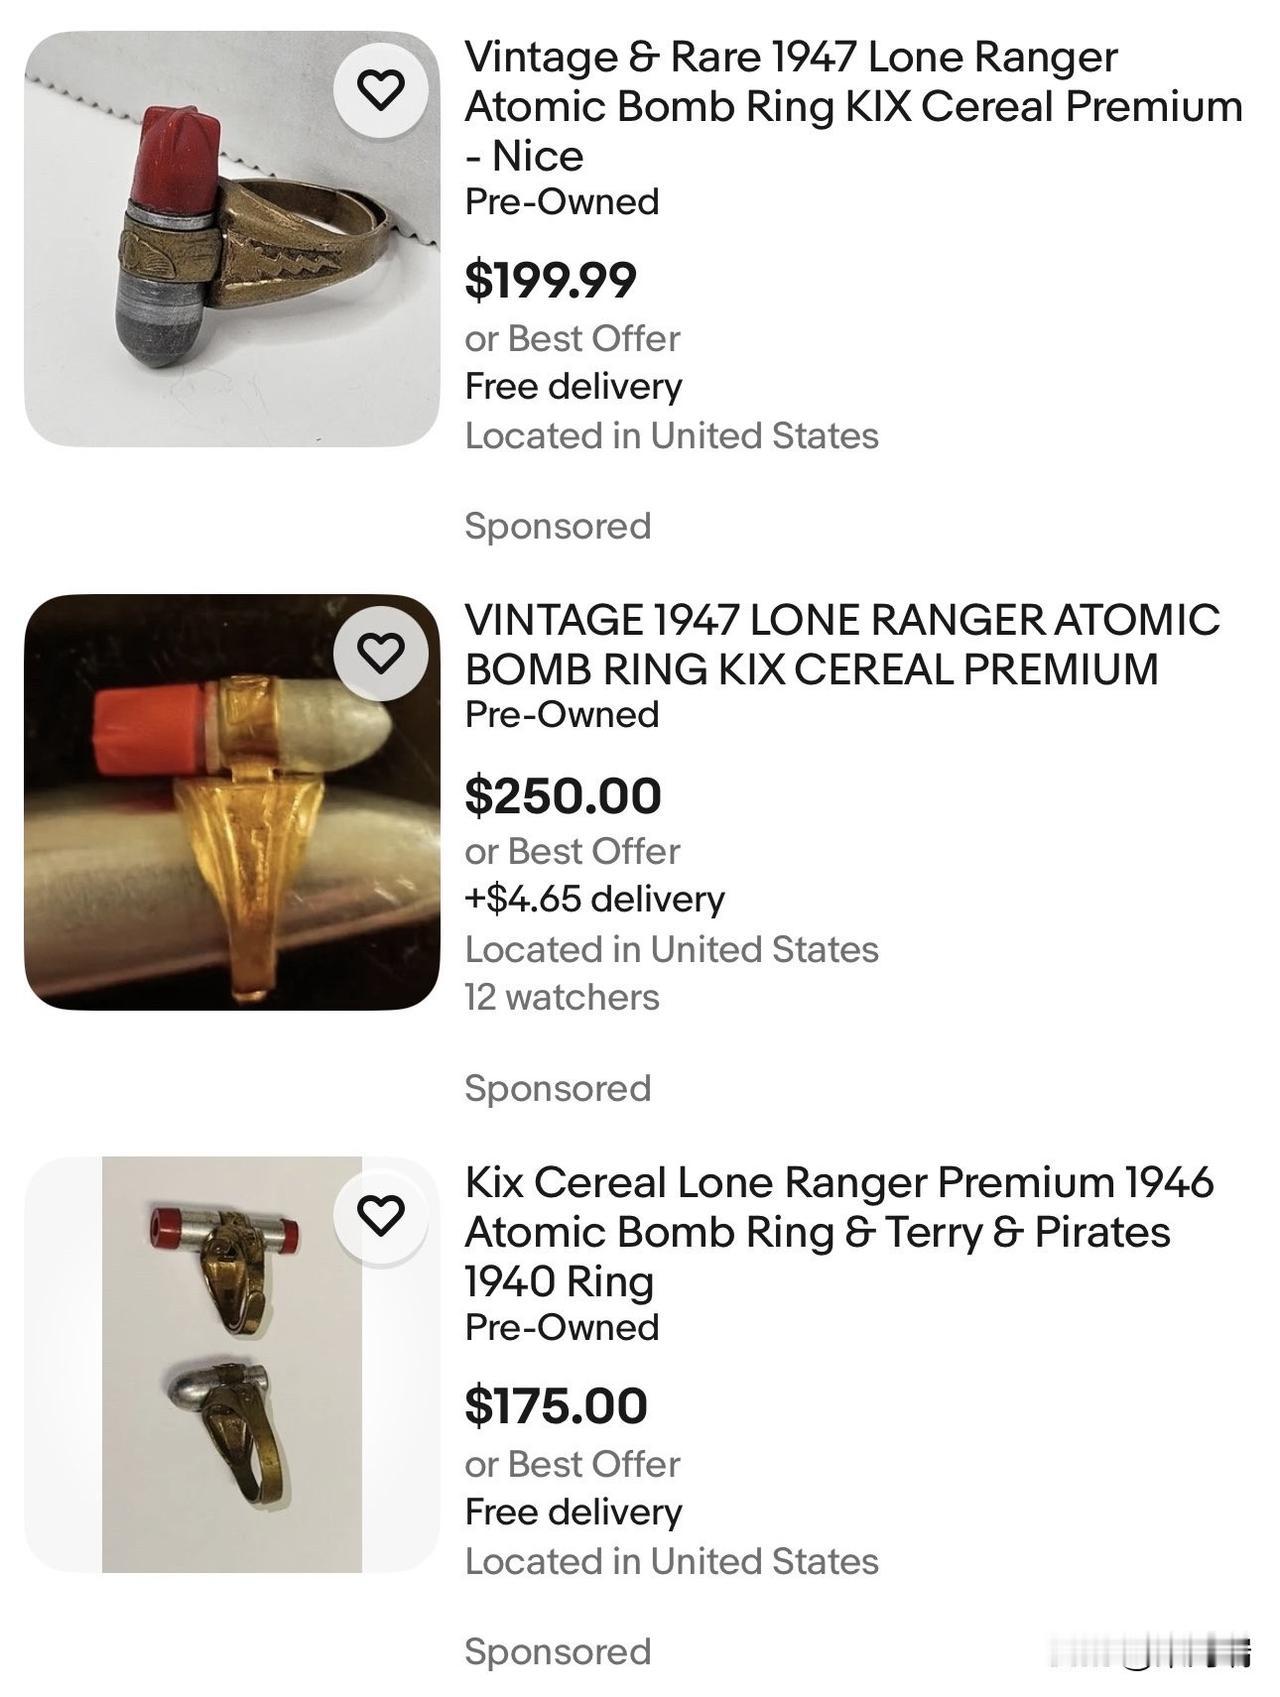Heart the $199.99 Lone Ranger ring listing
Viewport: 1280px width, 1697px height.
click(x=381, y=90)
